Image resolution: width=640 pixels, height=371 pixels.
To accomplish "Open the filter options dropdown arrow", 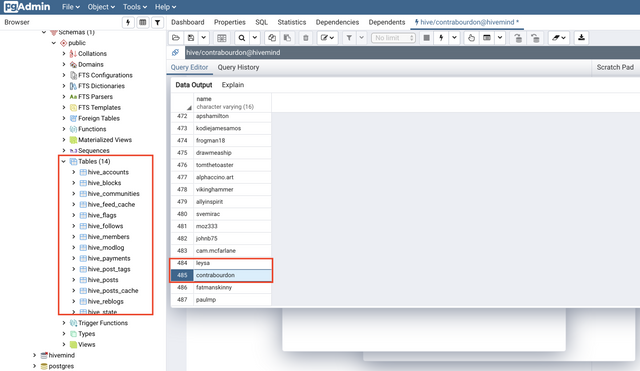I will coord(362,38).
